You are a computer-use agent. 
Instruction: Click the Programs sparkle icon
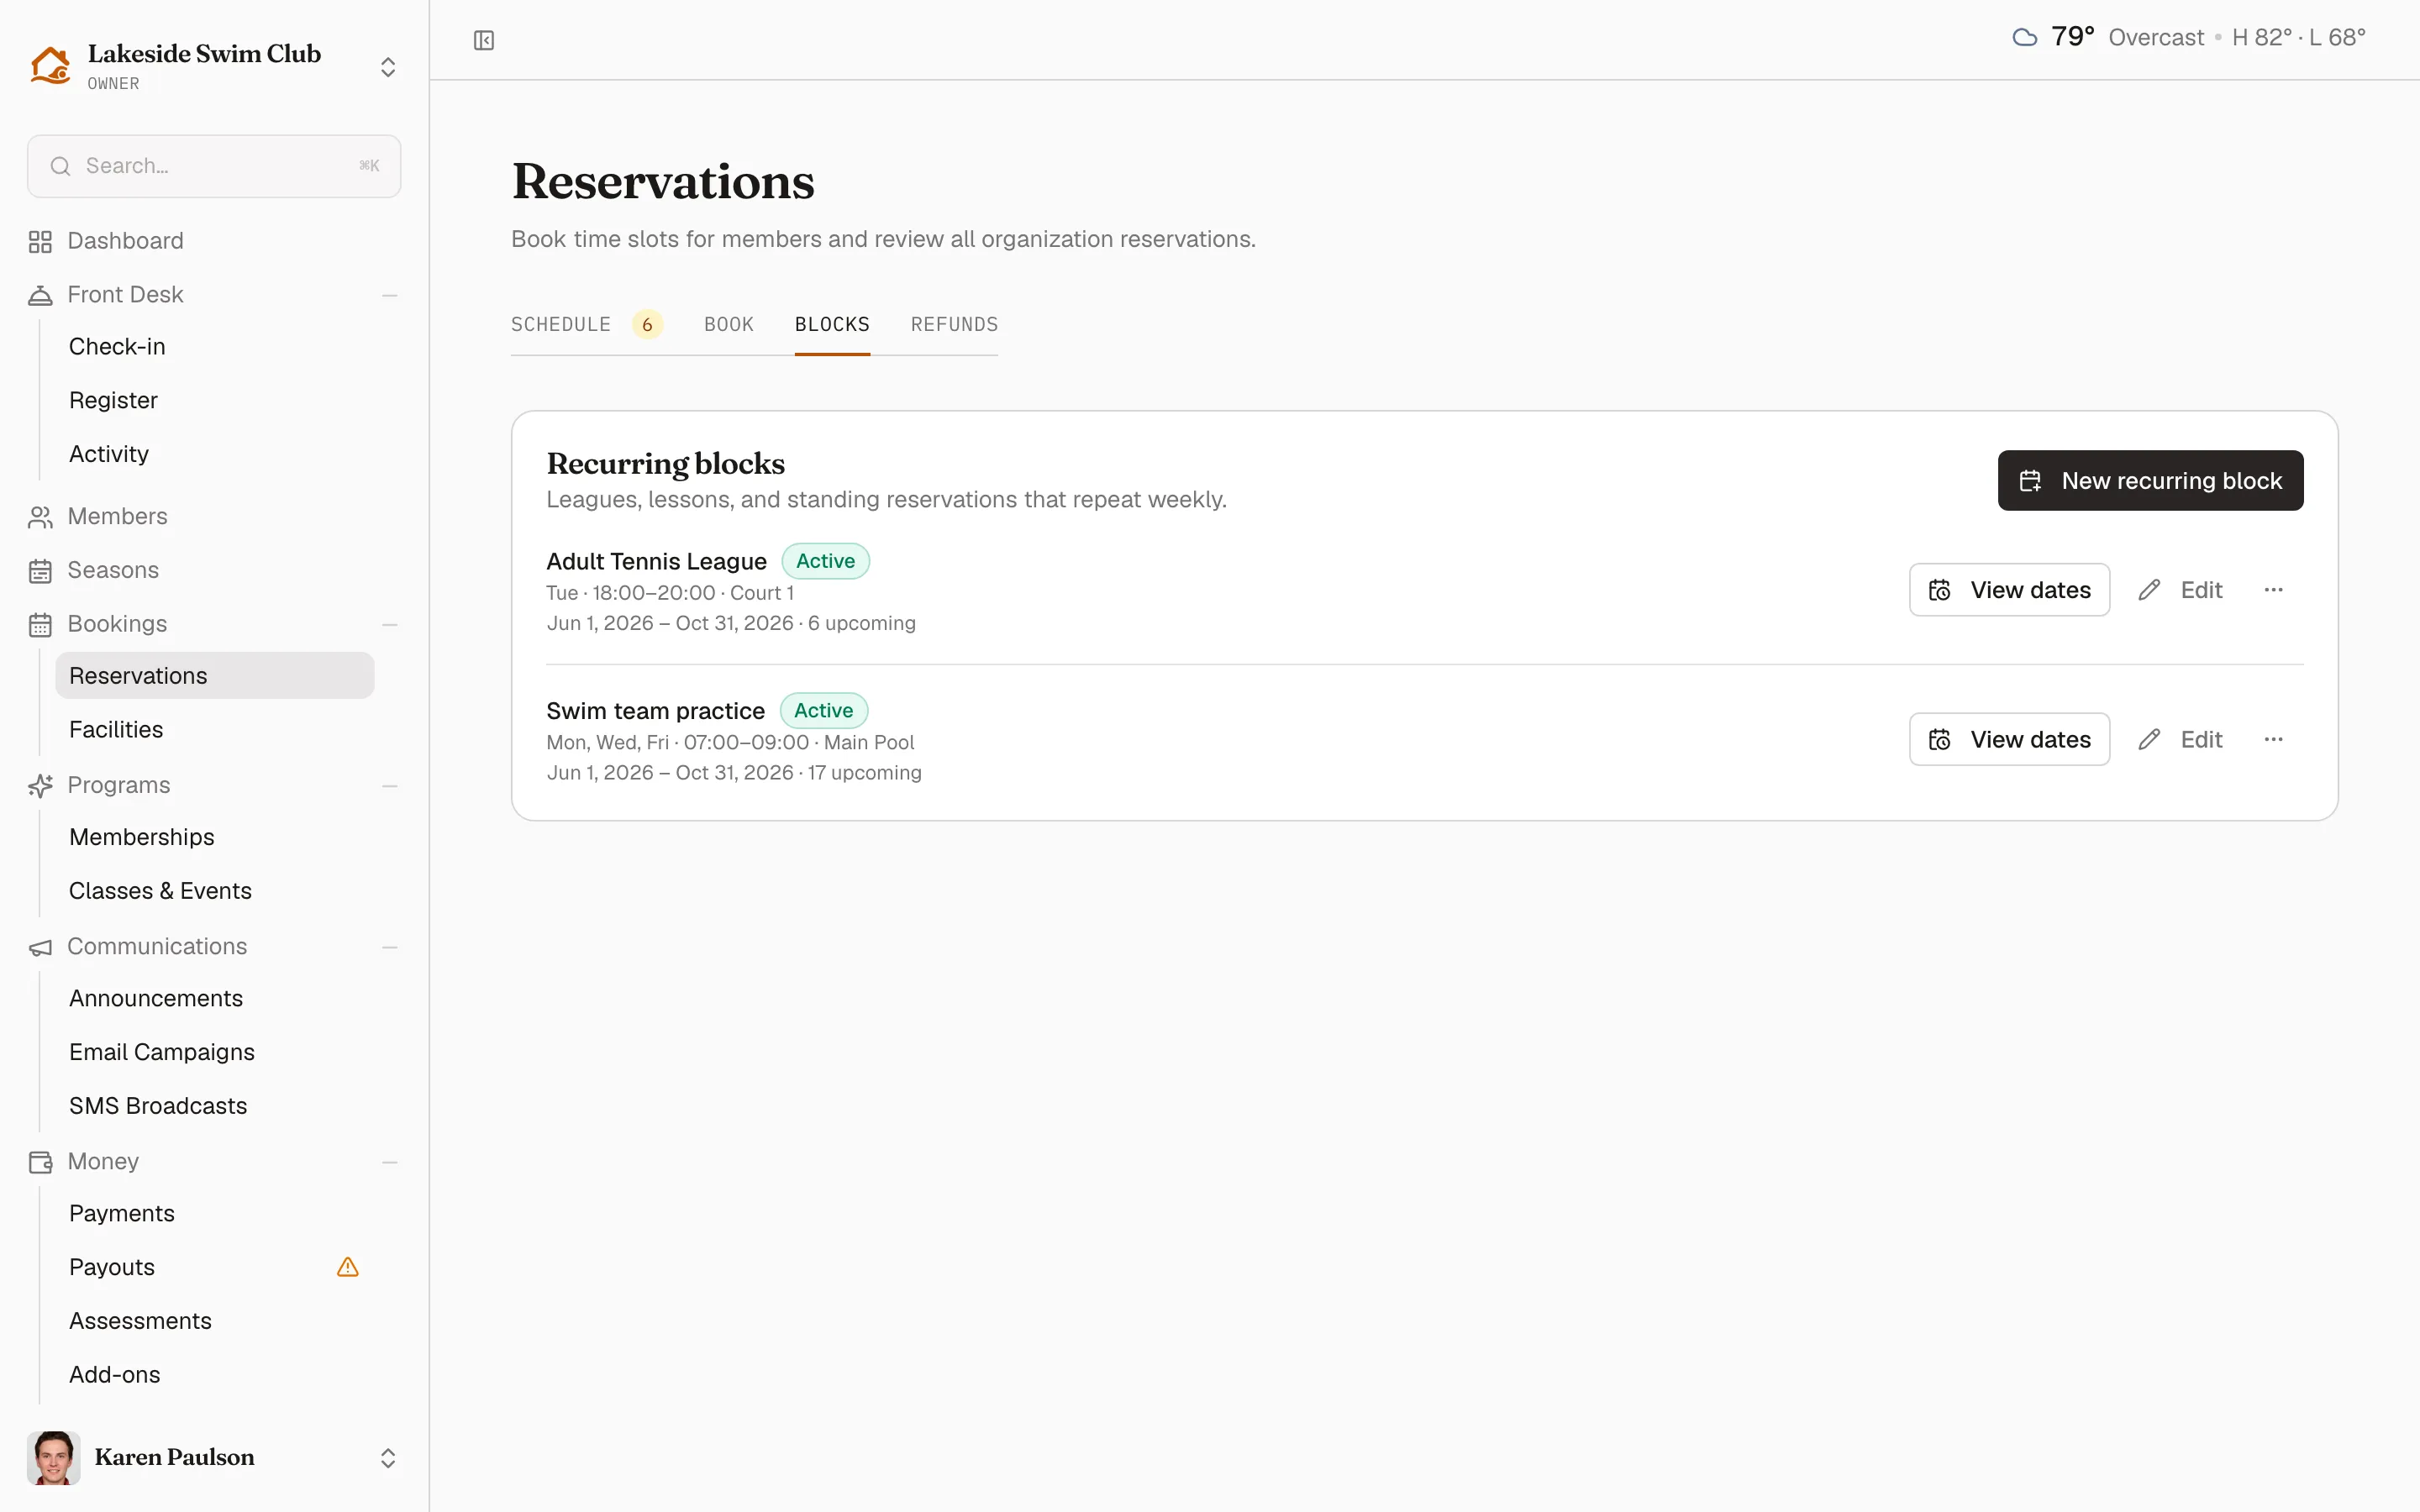40,786
